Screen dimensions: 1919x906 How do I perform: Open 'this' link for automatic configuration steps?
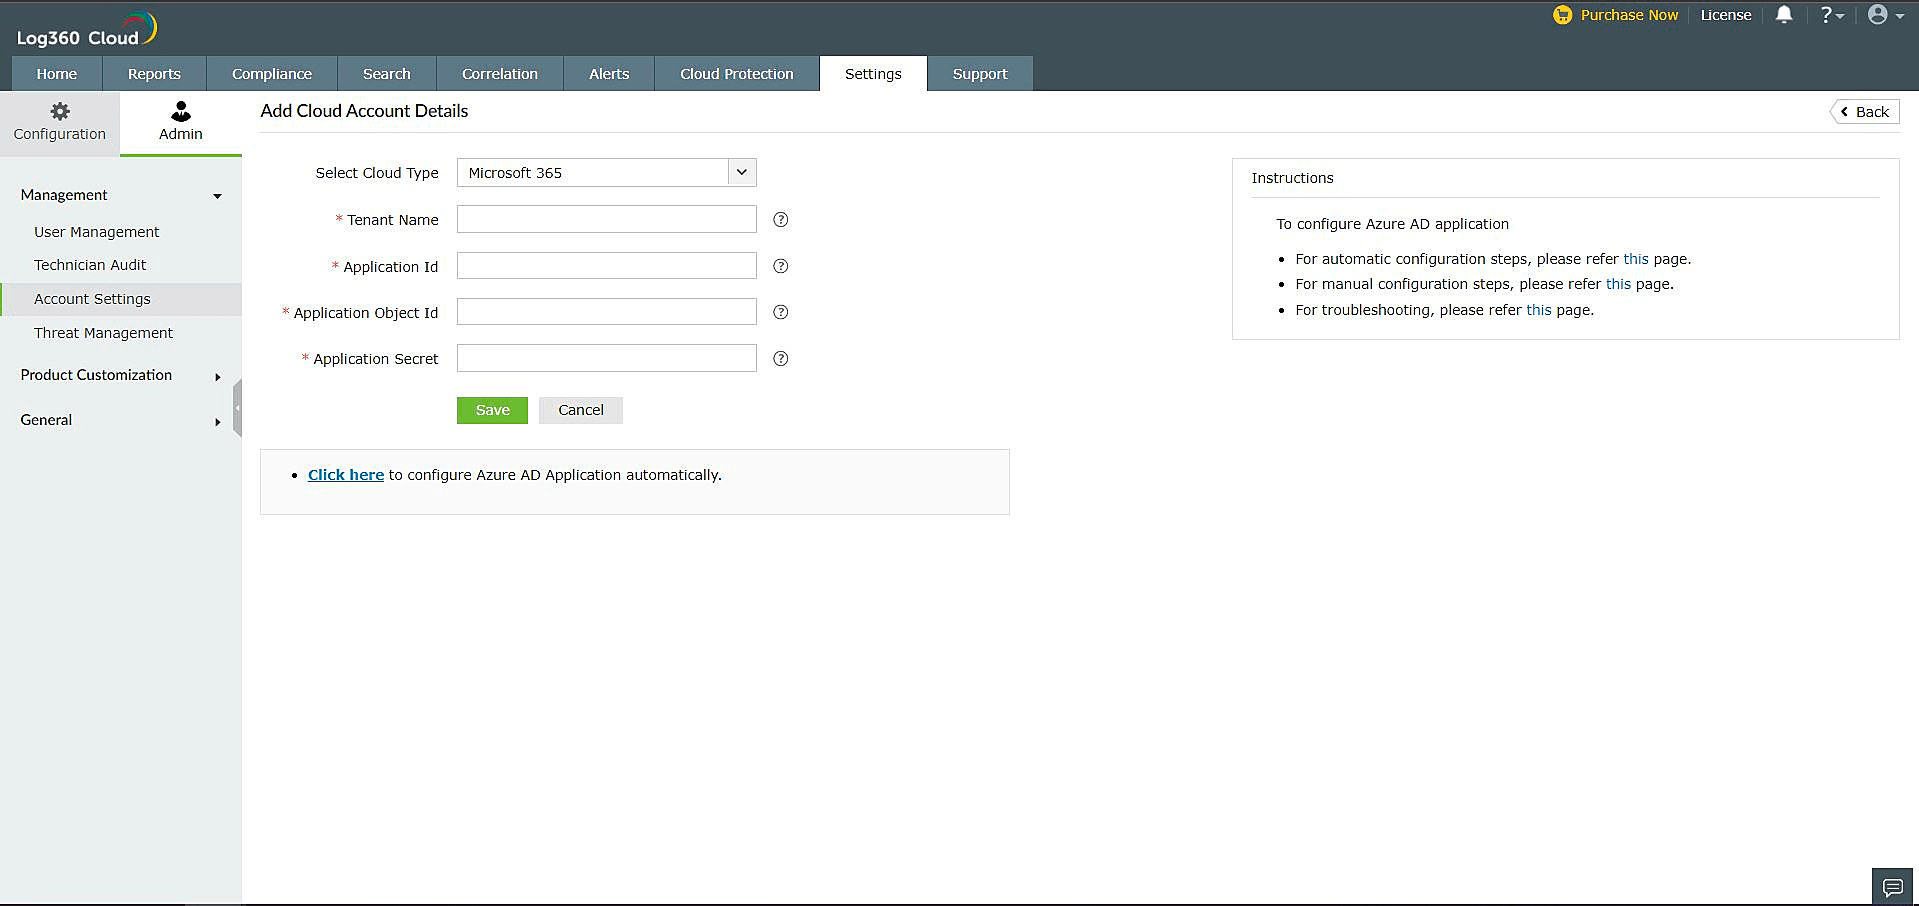click(x=1636, y=259)
